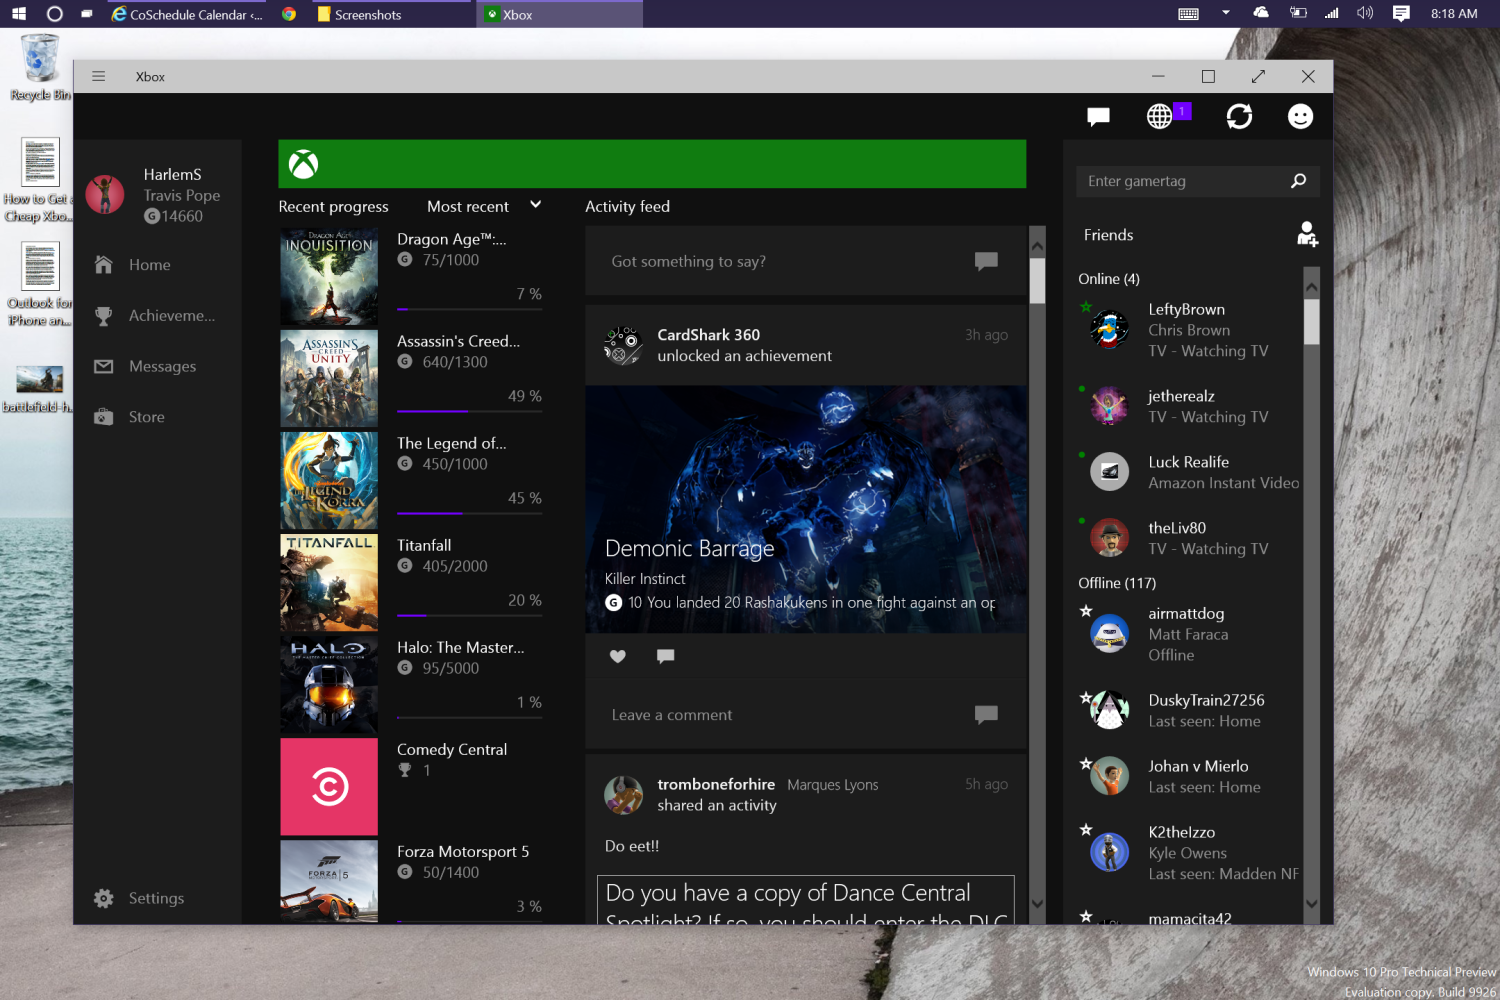The image size is (1500, 1000).
Task: Open the Dance Central Spotlight shared post
Action: pos(806,900)
